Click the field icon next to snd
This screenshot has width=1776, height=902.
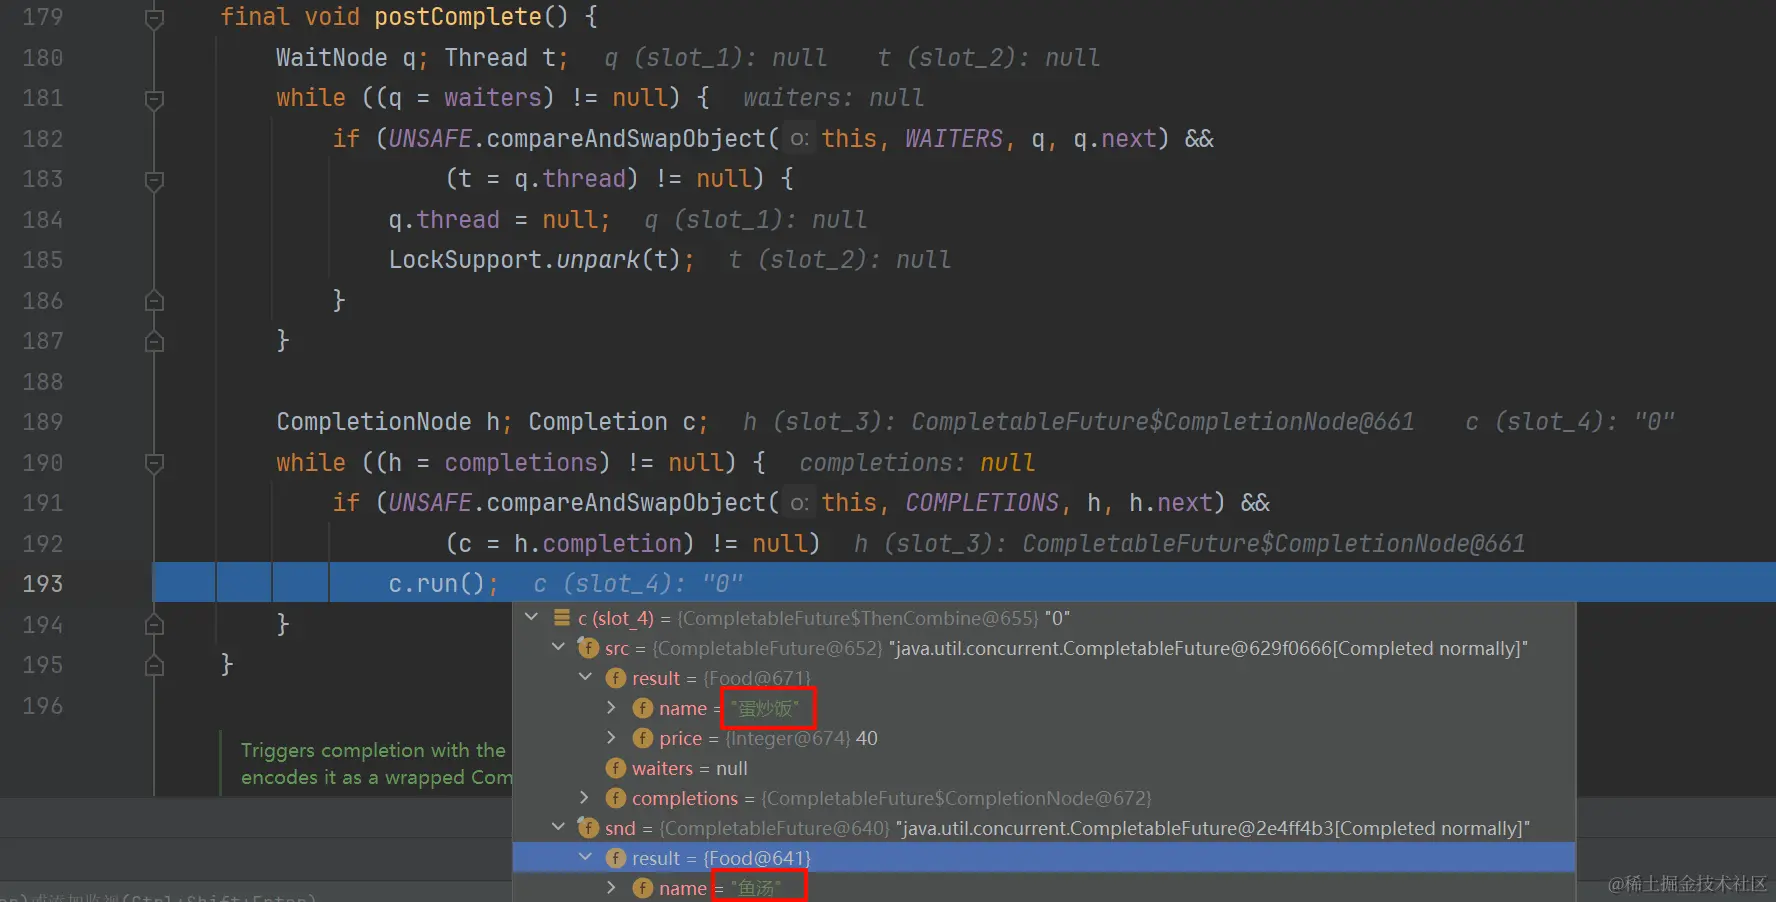coord(588,827)
